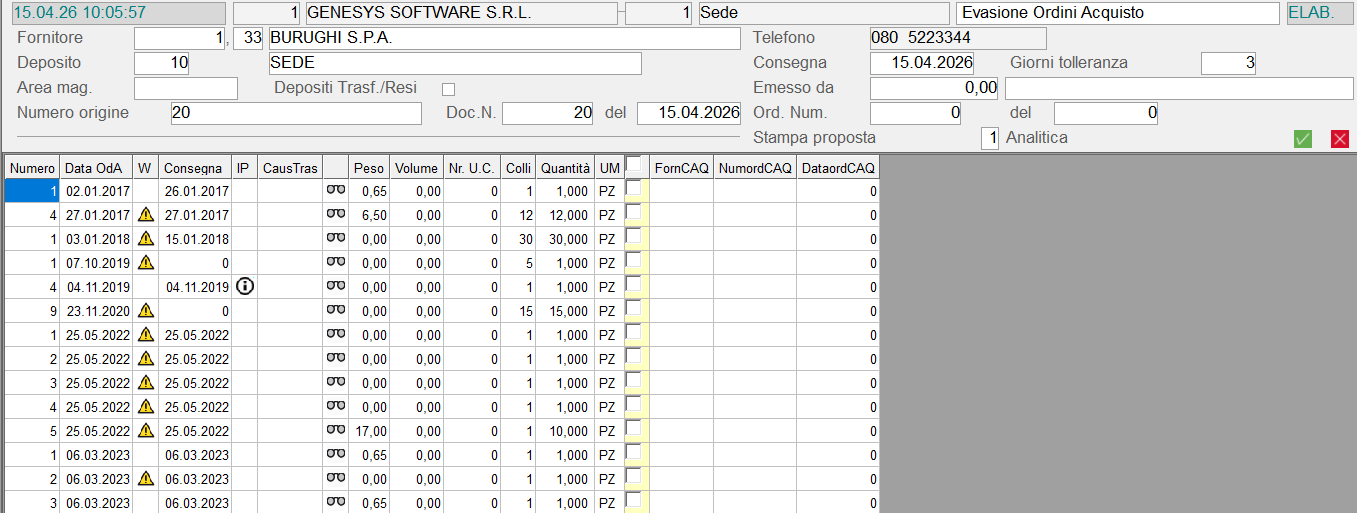Image resolution: width=1357 pixels, height=513 pixels.
Task: Click the Evasione Ordini Acquisto title field
Action: tap(1116, 13)
